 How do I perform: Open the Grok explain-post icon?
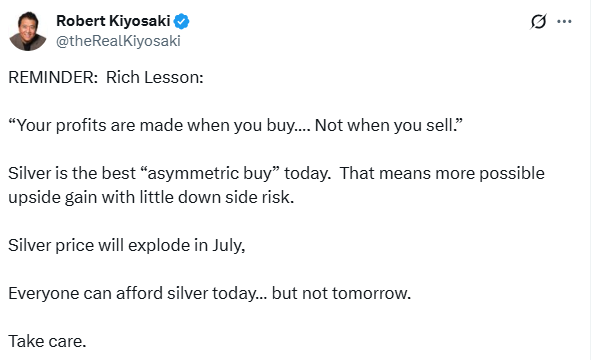(538, 21)
